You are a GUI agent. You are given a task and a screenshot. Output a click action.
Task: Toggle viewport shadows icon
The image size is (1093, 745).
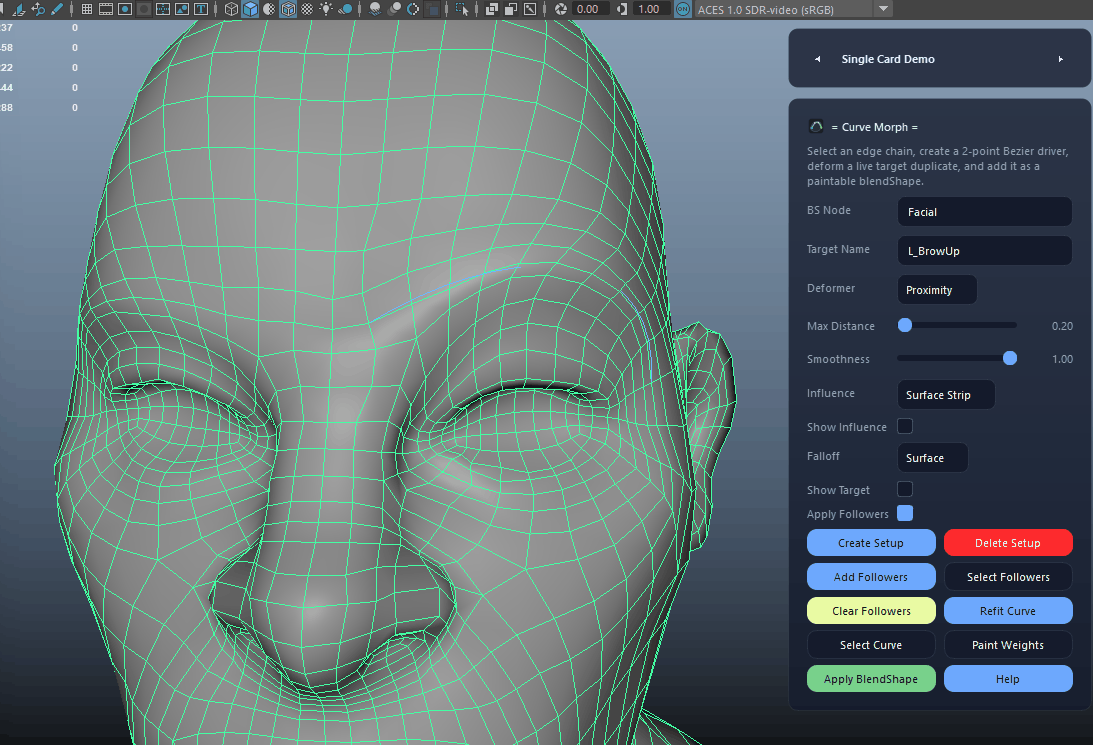pos(345,9)
